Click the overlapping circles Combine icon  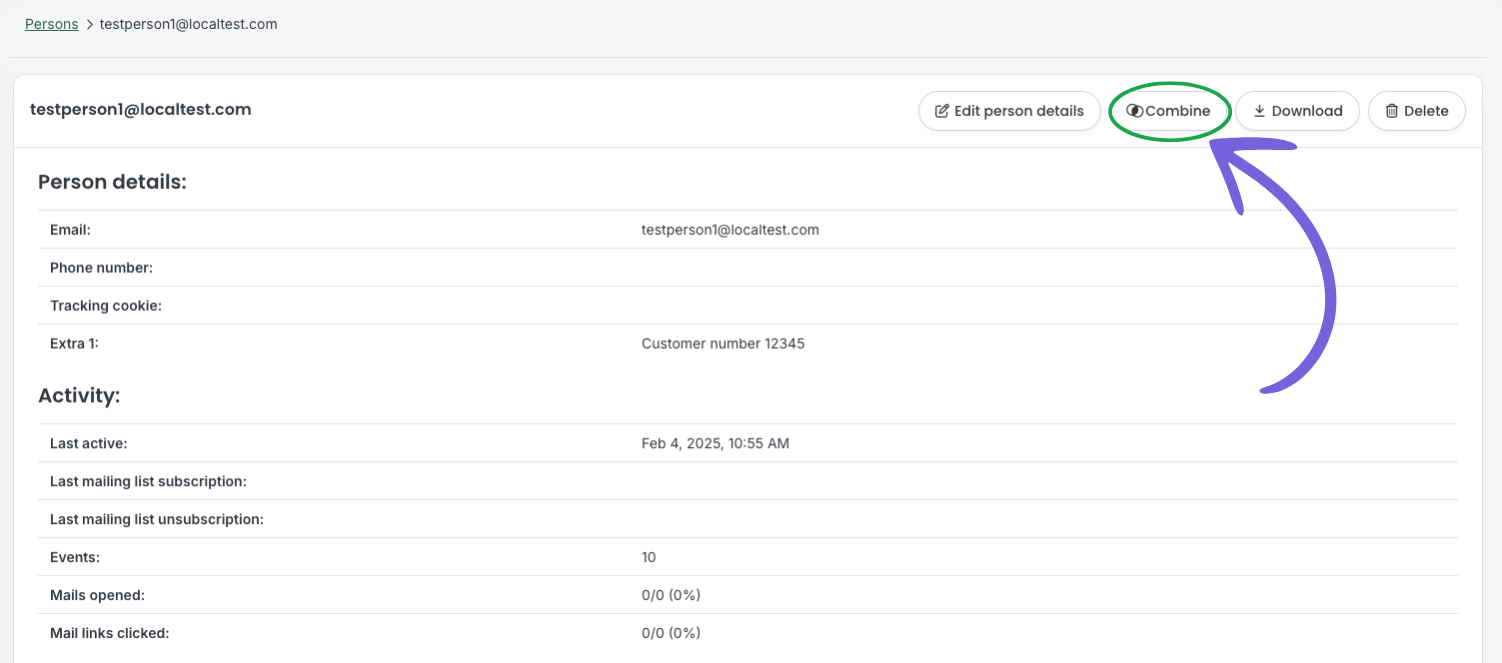coord(1134,111)
